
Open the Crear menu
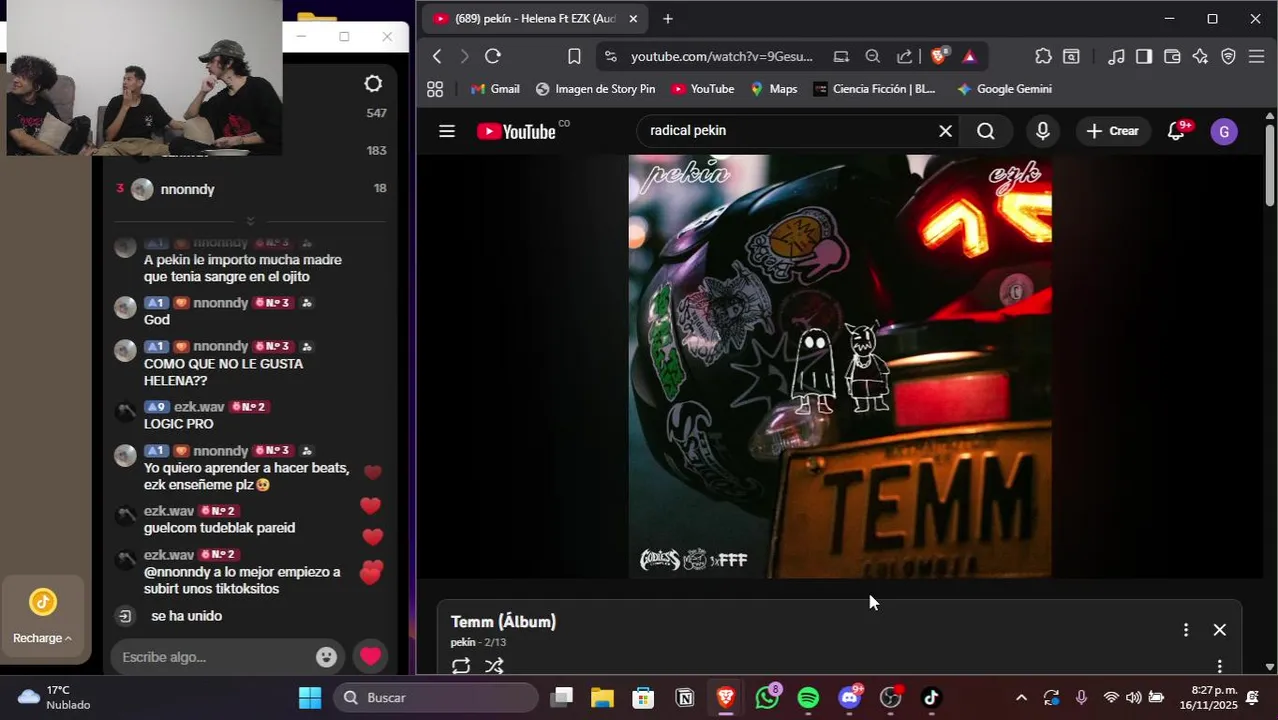click(x=1113, y=131)
